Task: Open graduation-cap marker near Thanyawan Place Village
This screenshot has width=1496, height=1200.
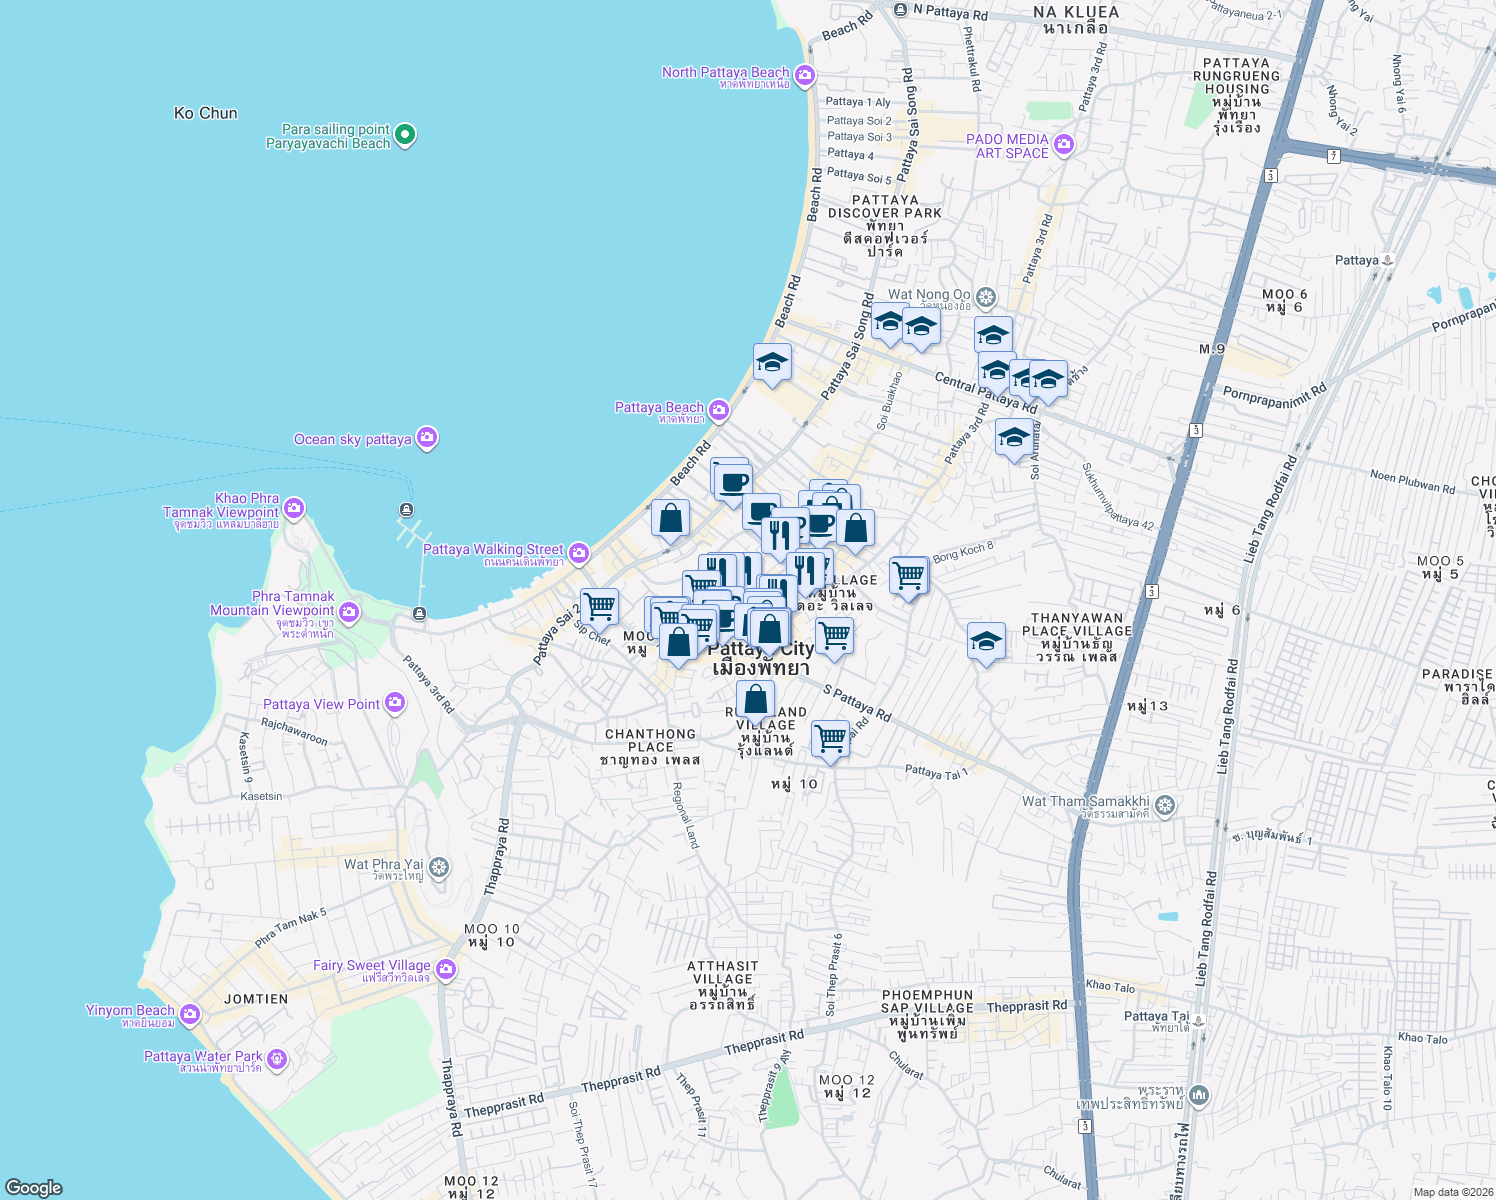Action: (x=986, y=642)
